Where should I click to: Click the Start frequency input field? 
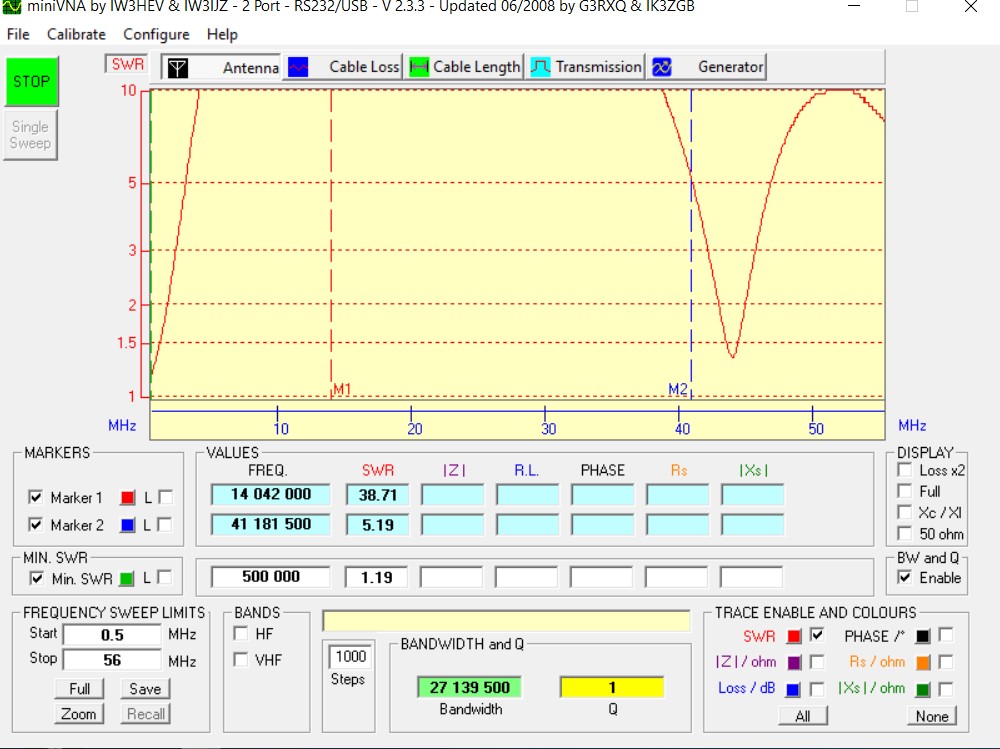click(112, 635)
